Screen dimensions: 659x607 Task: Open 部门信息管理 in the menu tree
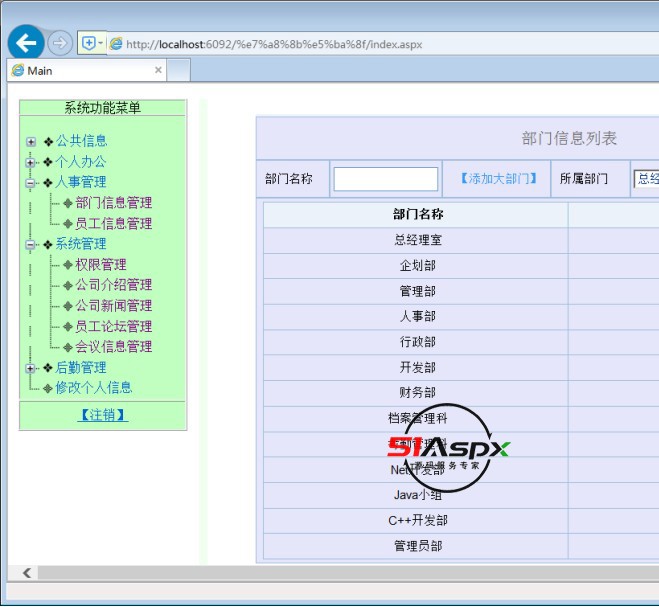coord(114,203)
